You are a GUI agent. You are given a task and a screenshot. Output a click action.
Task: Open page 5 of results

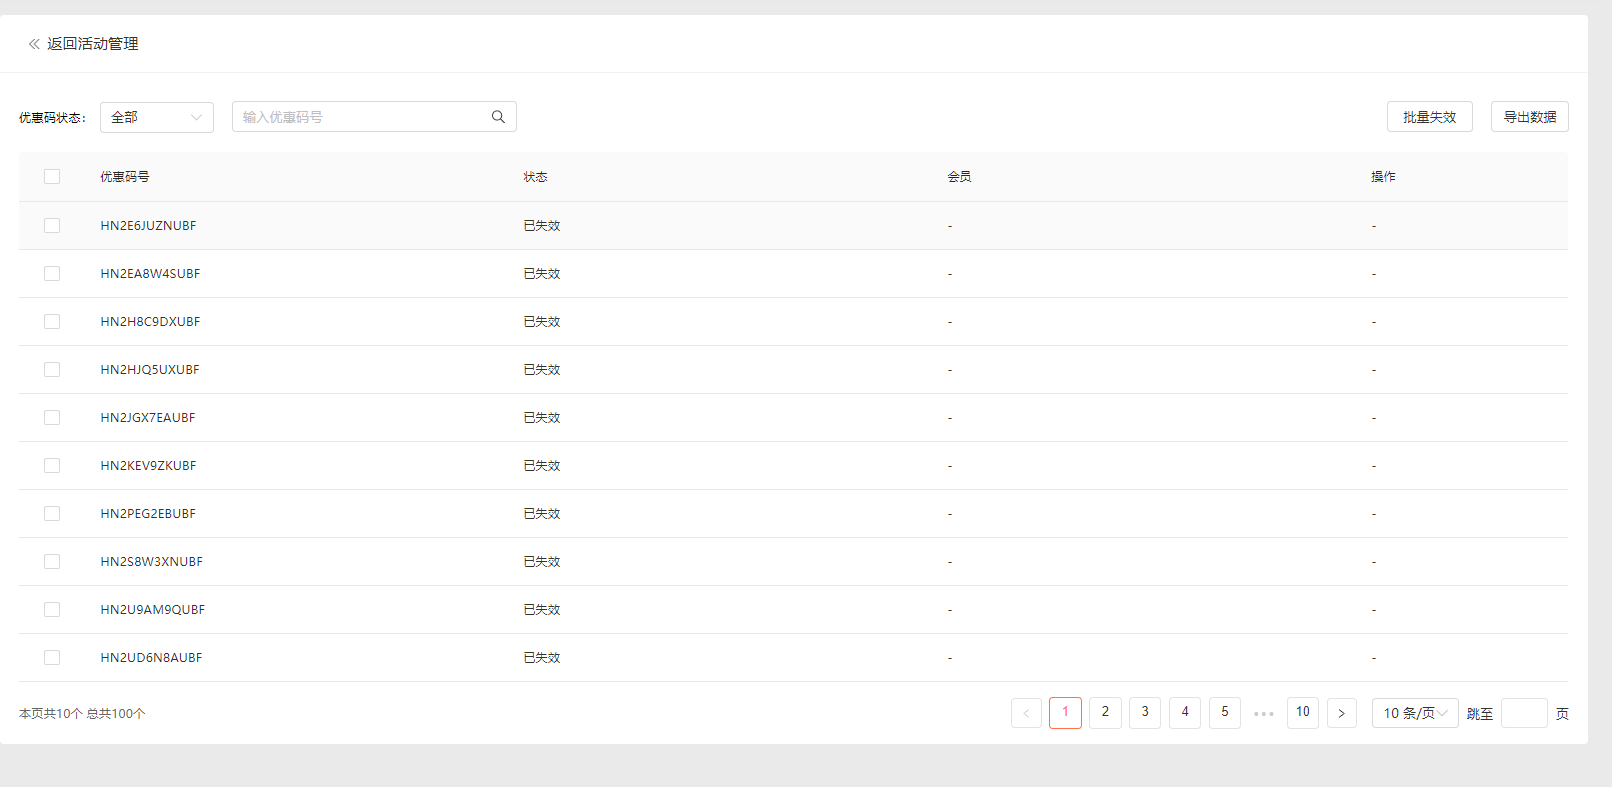(x=1224, y=713)
